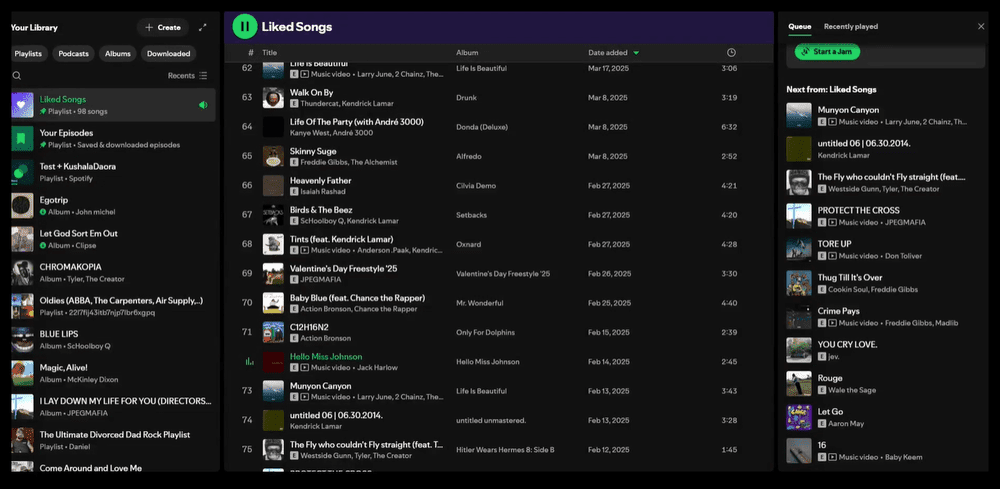Expand Your Library with the arrows icon
The width and height of the screenshot is (1000, 489).
tap(203, 27)
